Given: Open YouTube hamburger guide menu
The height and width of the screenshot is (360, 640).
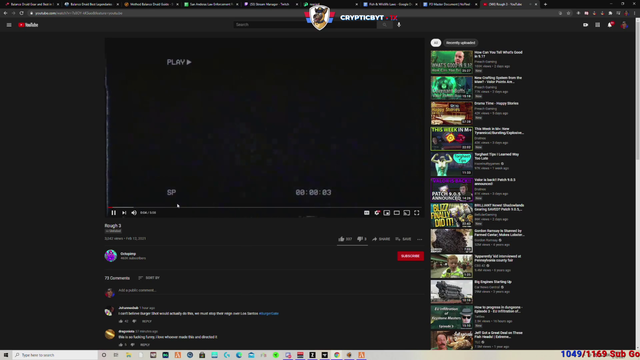Looking at the screenshot, I should pyautogui.click(x=9, y=25).
